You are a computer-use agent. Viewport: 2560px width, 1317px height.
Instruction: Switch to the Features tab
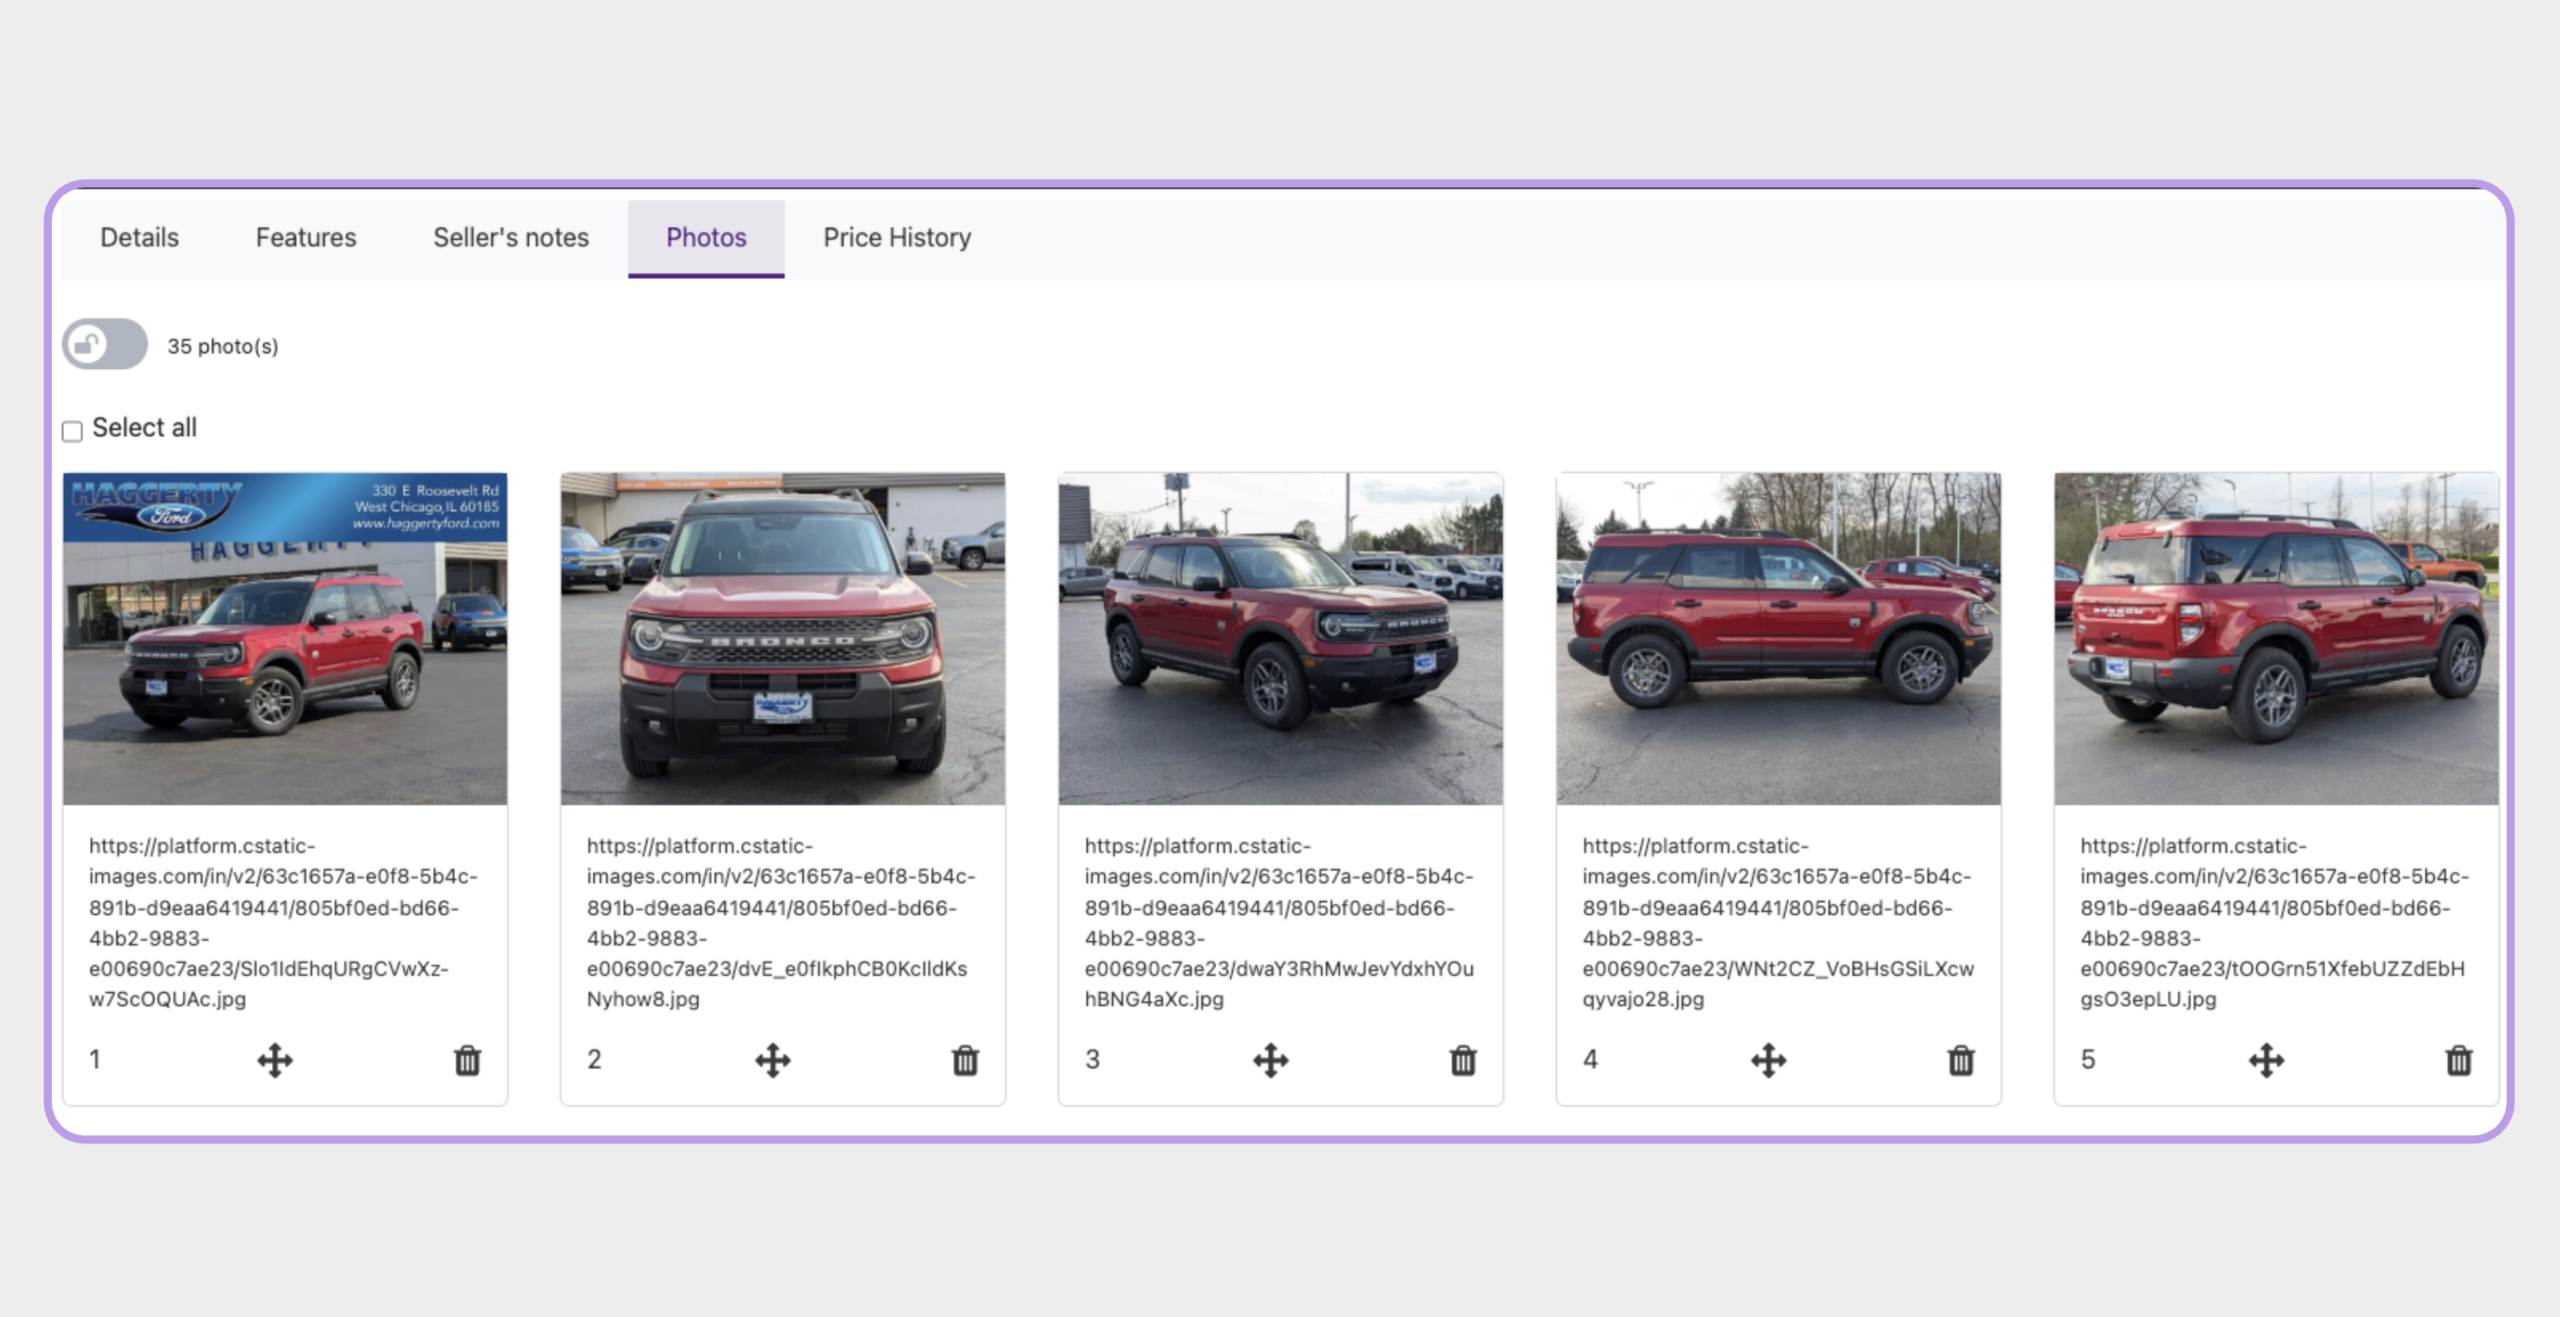(306, 238)
